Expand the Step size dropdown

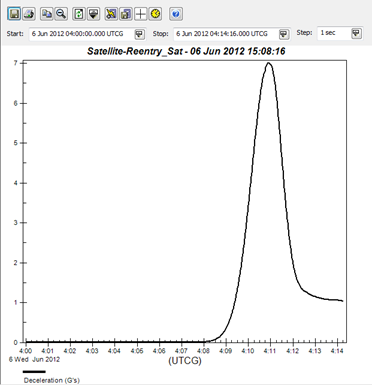click(x=357, y=33)
